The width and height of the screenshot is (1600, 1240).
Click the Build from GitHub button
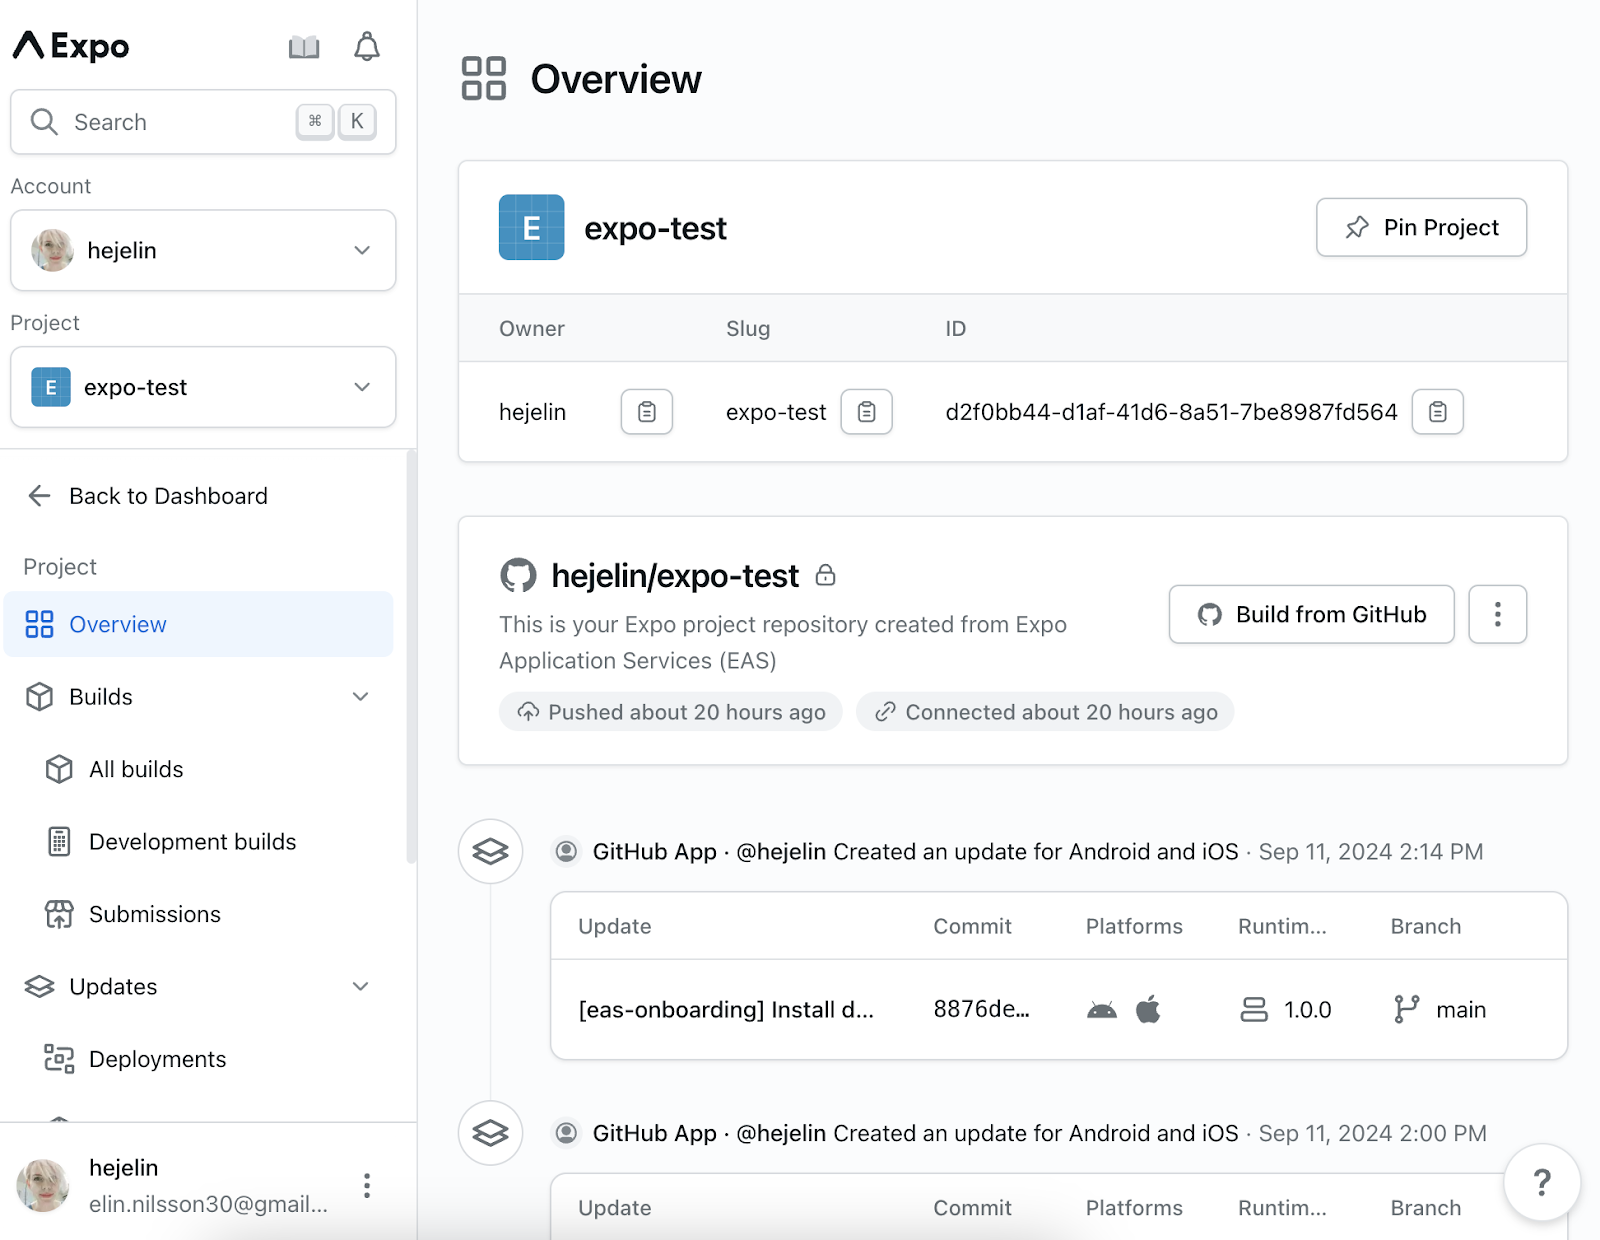(1311, 614)
